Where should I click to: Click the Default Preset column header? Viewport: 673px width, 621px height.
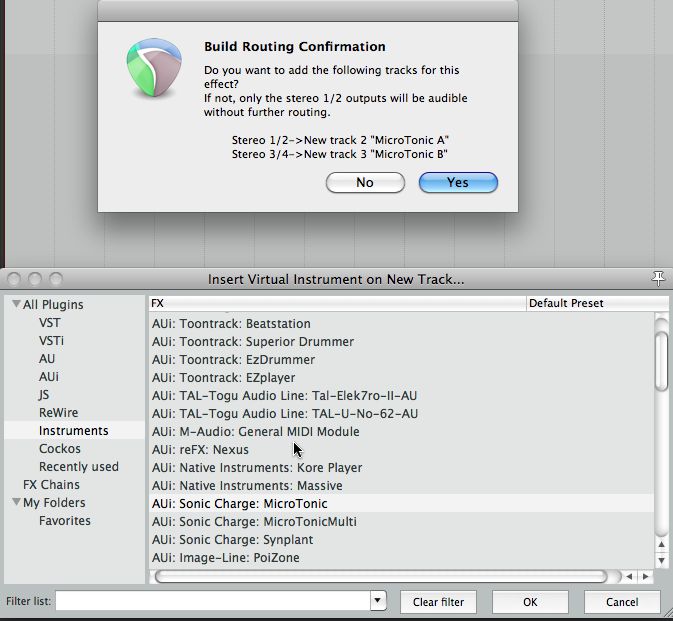click(597, 303)
